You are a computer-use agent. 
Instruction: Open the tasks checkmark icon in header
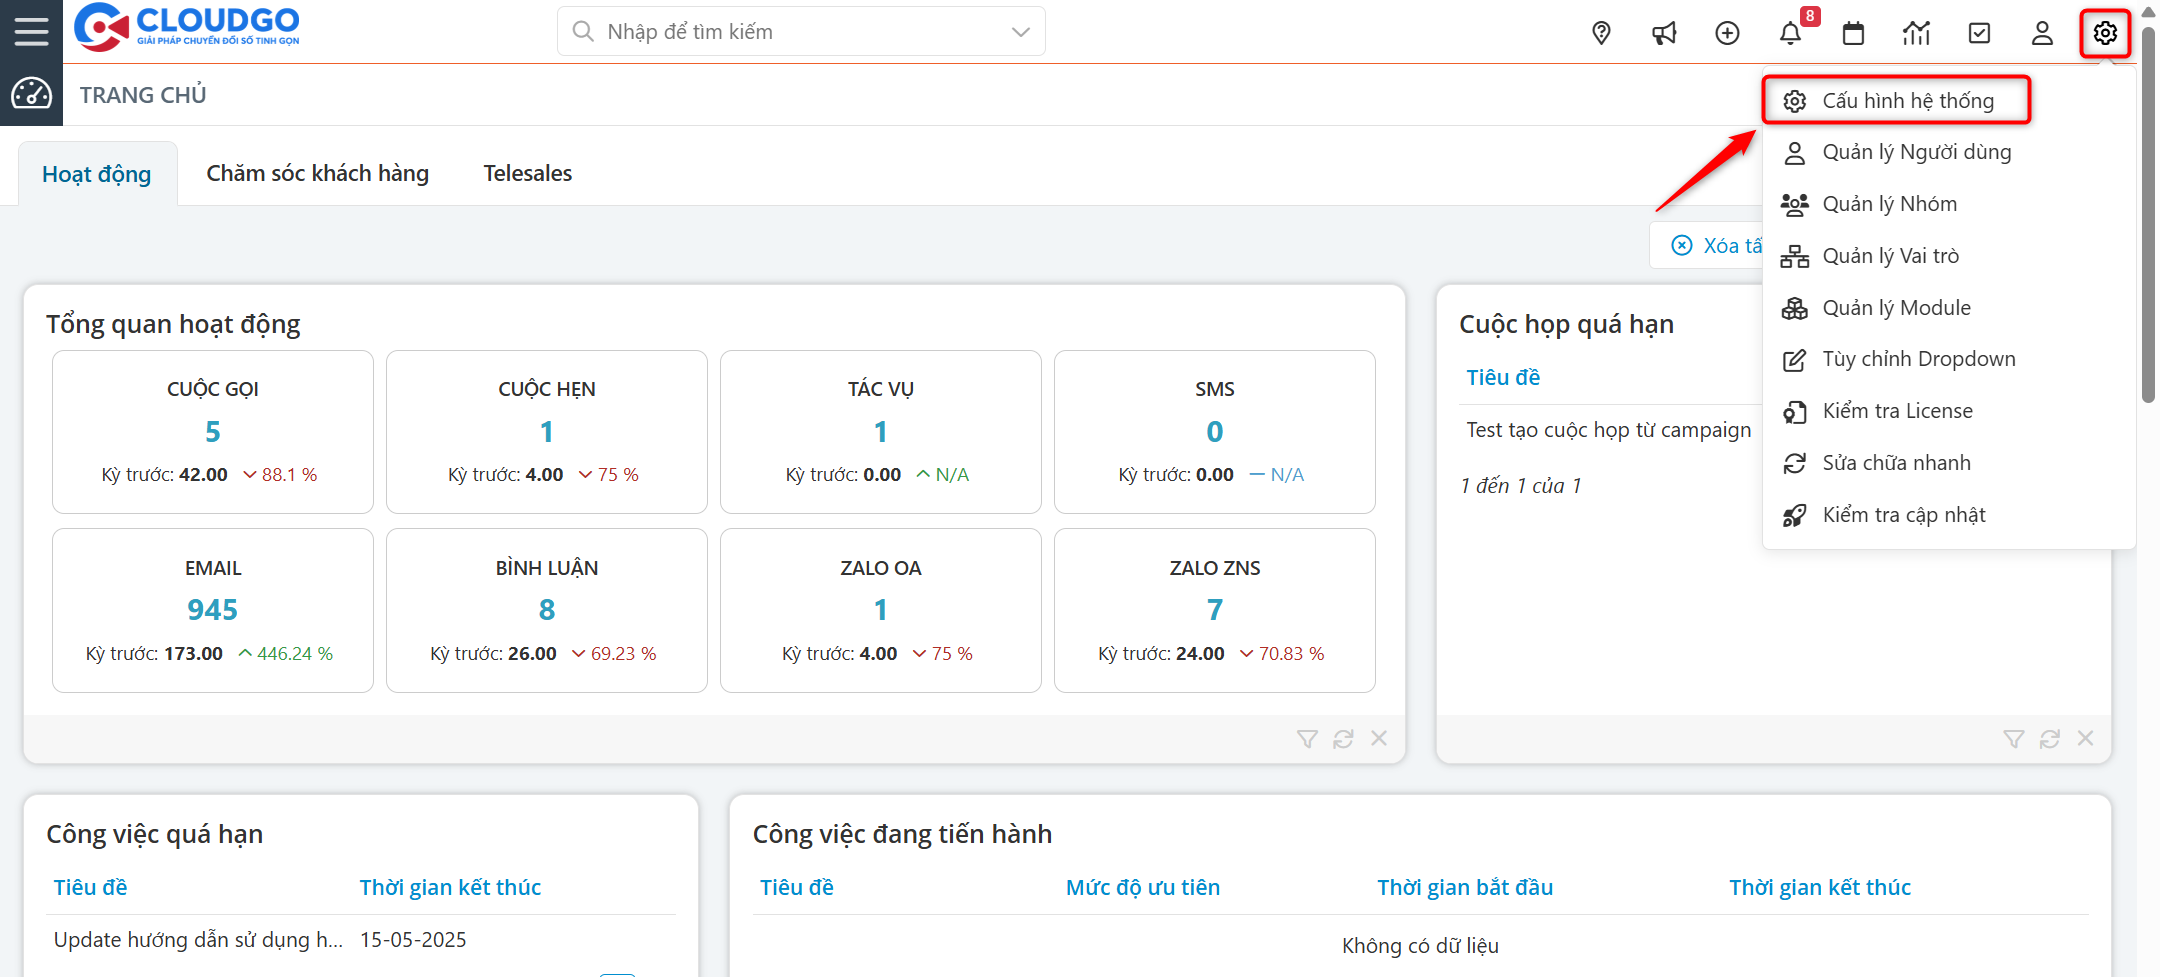click(1979, 33)
